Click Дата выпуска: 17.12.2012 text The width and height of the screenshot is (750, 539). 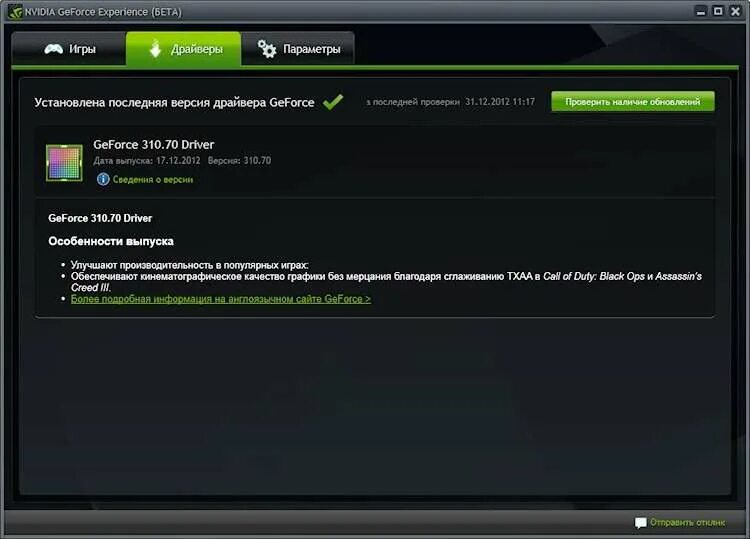[147, 161]
